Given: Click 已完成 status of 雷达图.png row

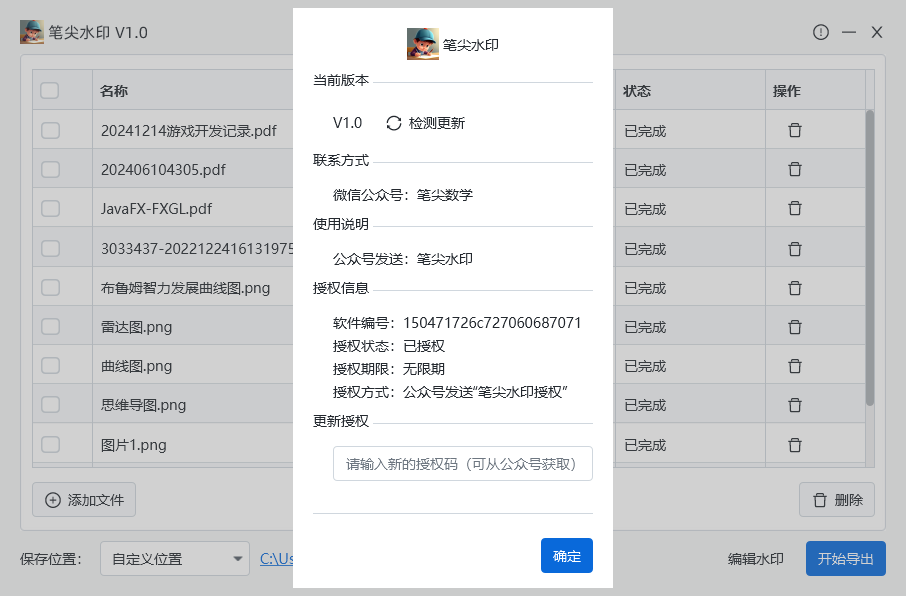Looking at the screenshot, I should tap(645, 327).
